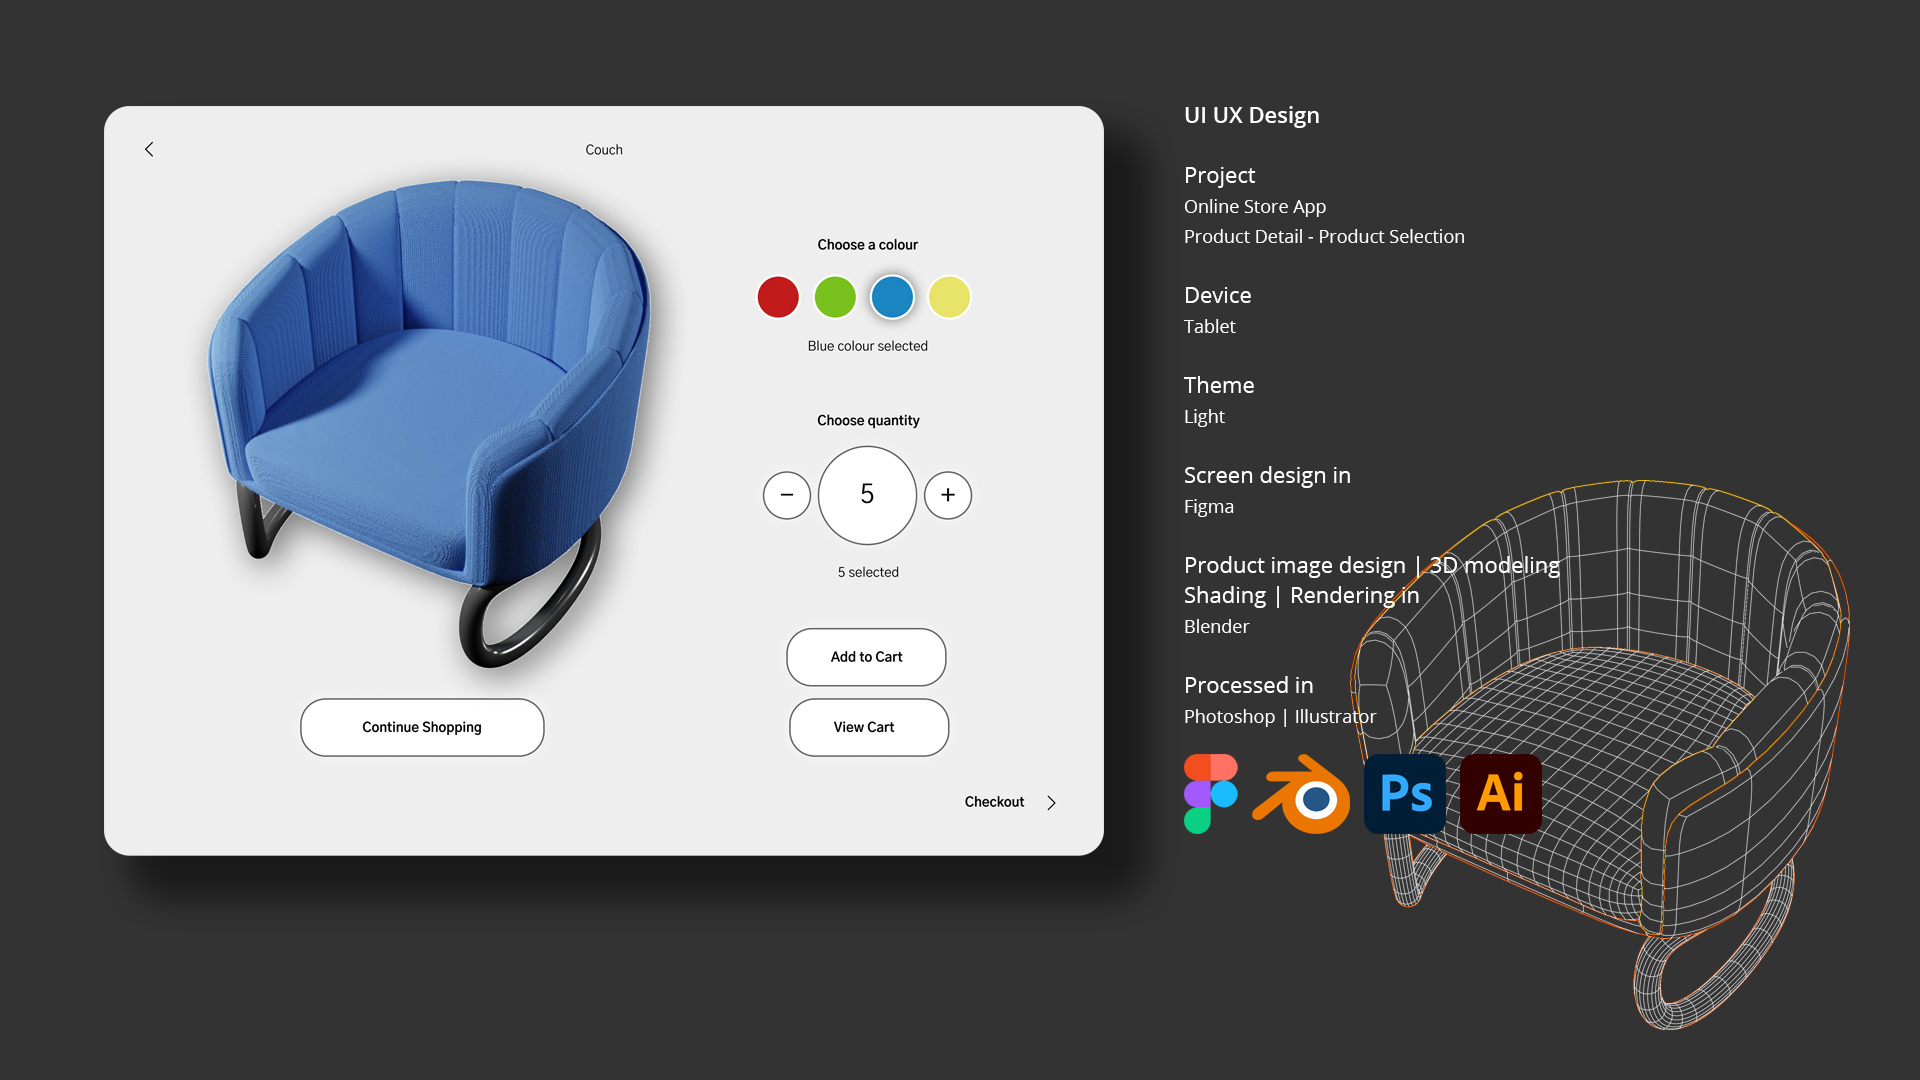
Task: Click the Checkout link
Action: coord(994,802)
